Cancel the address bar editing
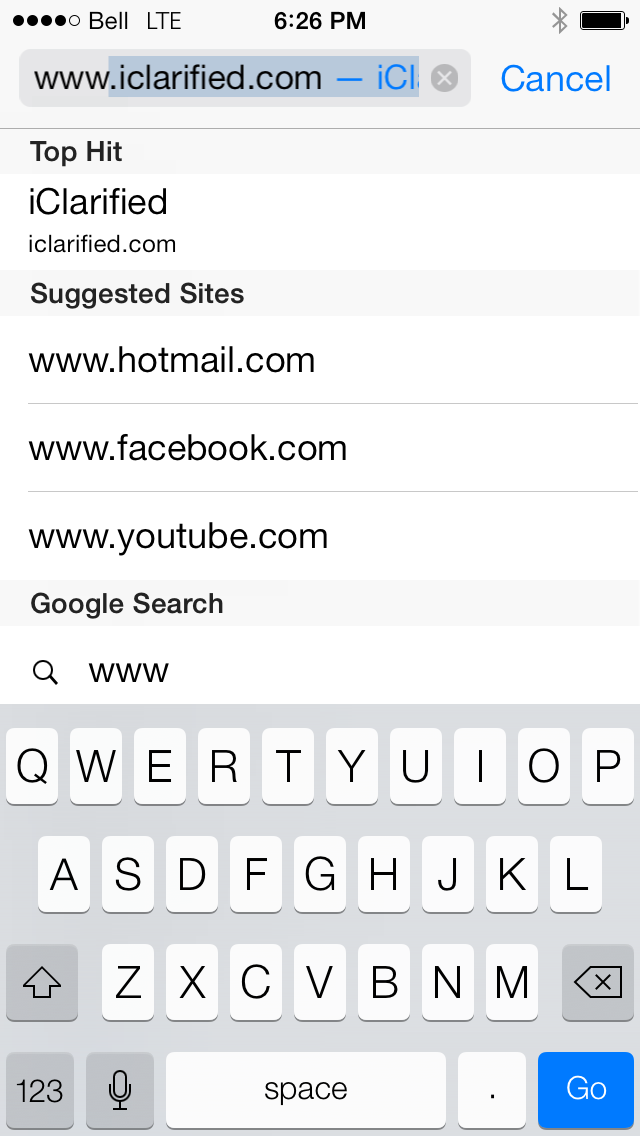Screen dimensions: 640x1136 (556, 78)
